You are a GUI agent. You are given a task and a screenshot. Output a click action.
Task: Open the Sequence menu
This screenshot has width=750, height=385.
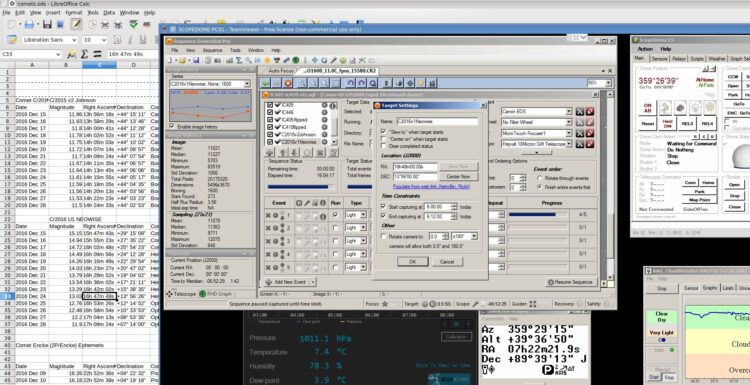(x=212, y=50)
